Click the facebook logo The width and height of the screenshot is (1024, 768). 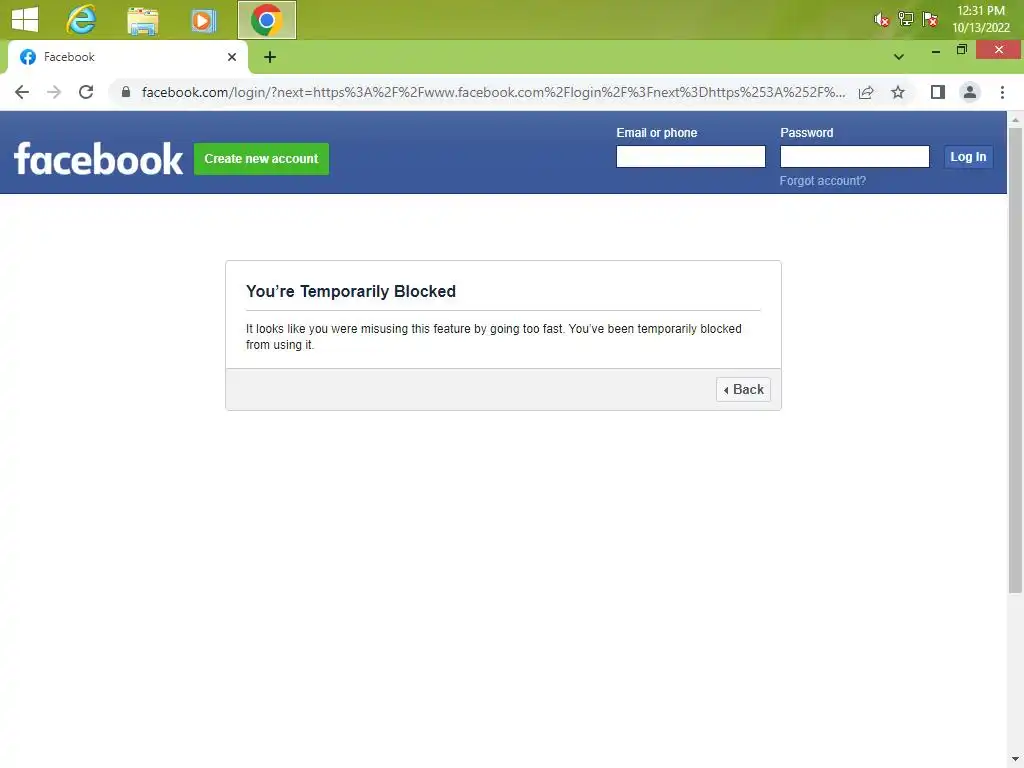tap(98, 159)
